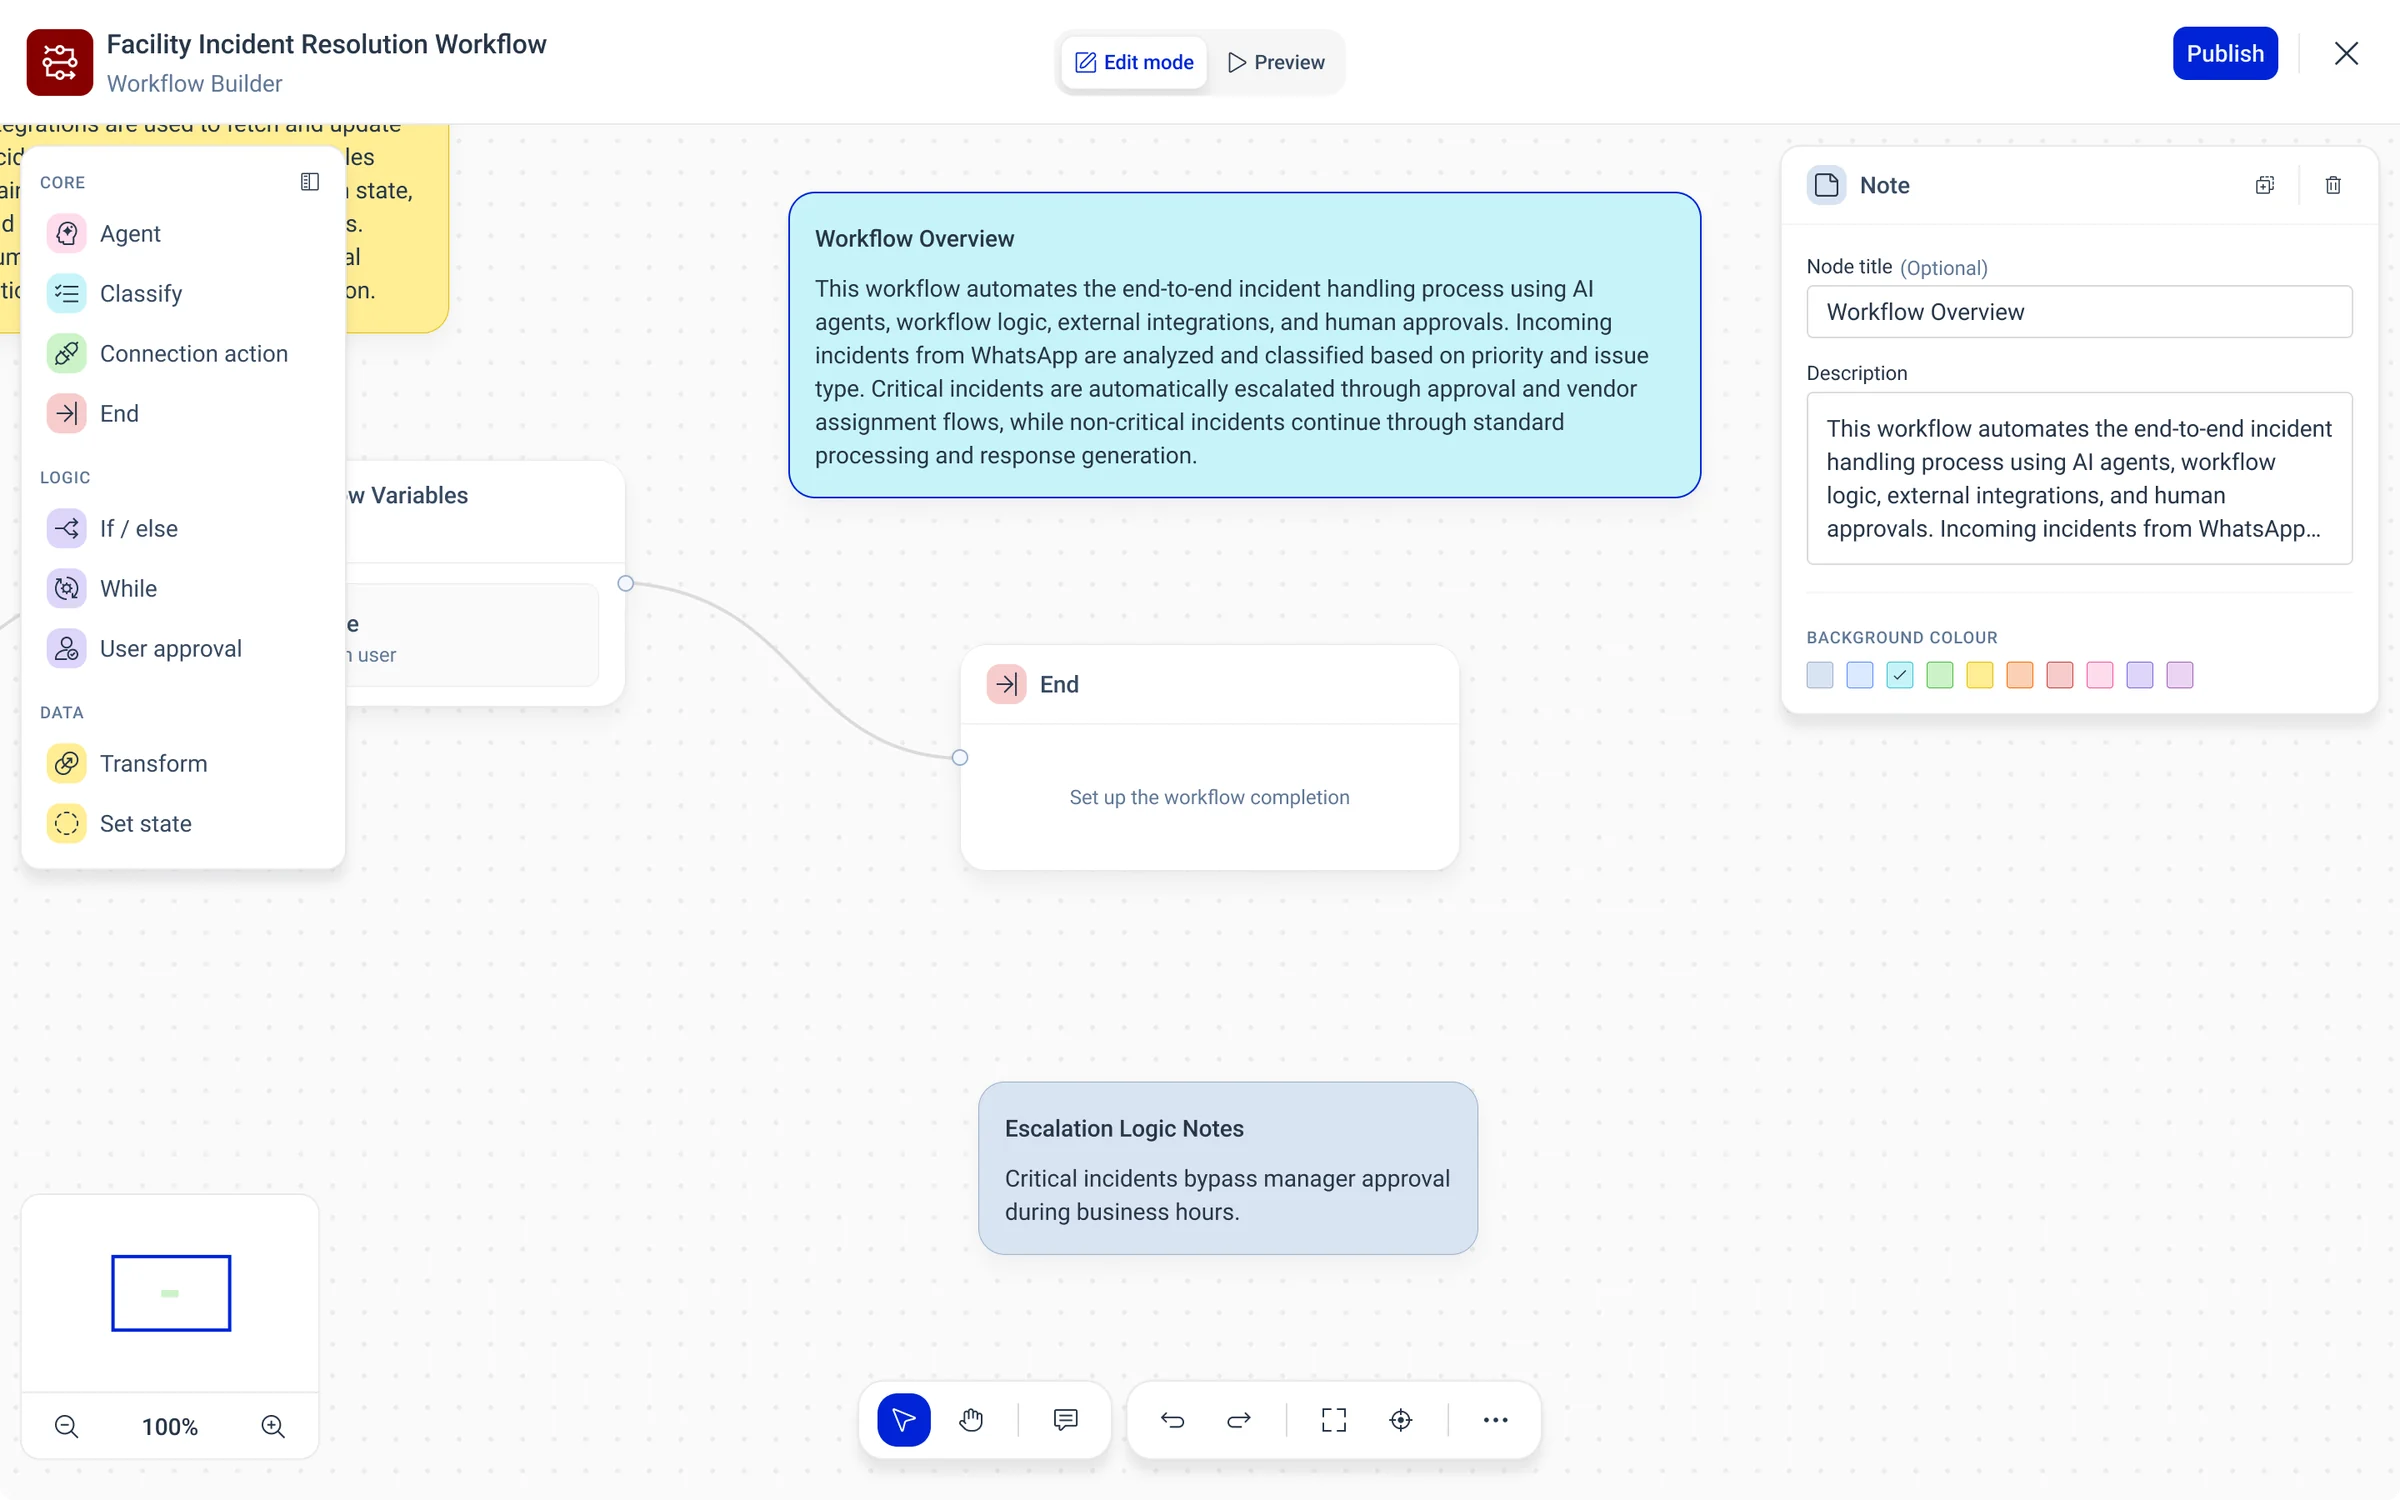Select the Escalation Logic Notes note

click(x=1228, y=1168)
